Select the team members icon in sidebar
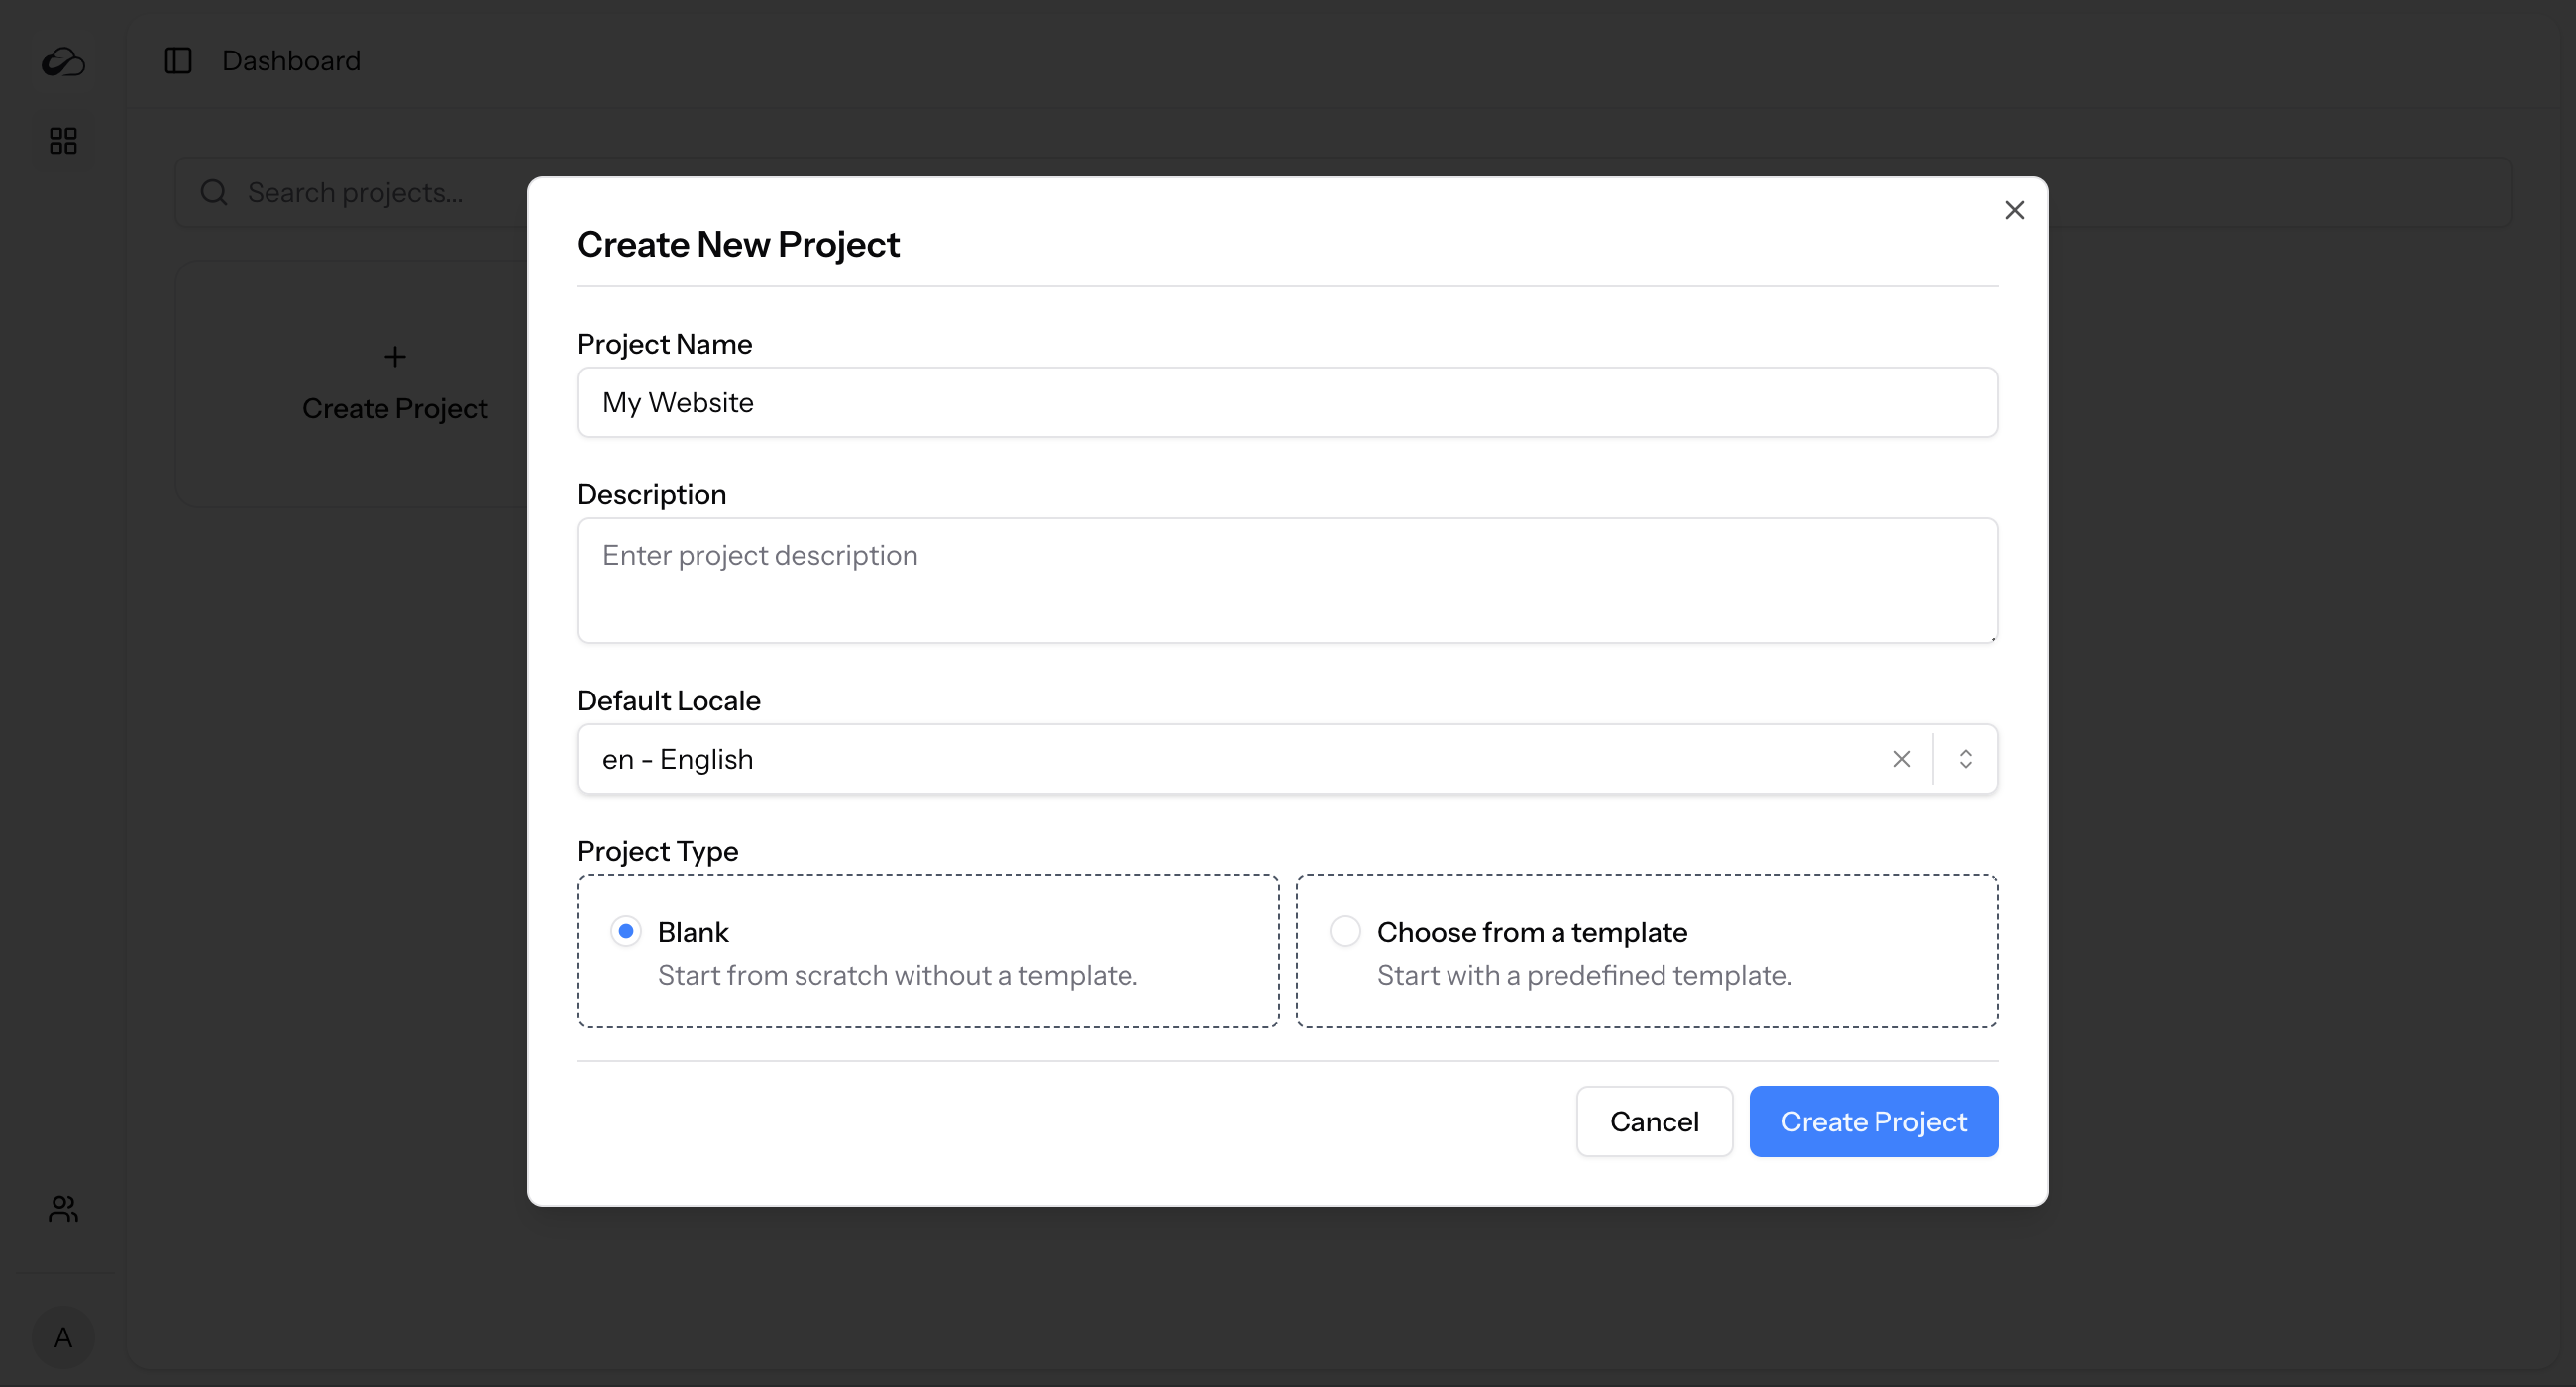The width and height of the screenshot is (2576, 1387). coord(62,1209)
